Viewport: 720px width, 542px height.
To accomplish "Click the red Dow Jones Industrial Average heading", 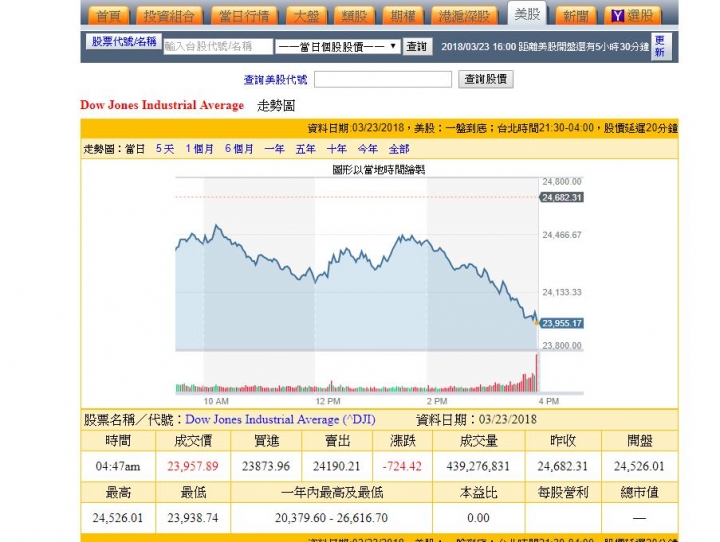I will [x=162, y=105].
